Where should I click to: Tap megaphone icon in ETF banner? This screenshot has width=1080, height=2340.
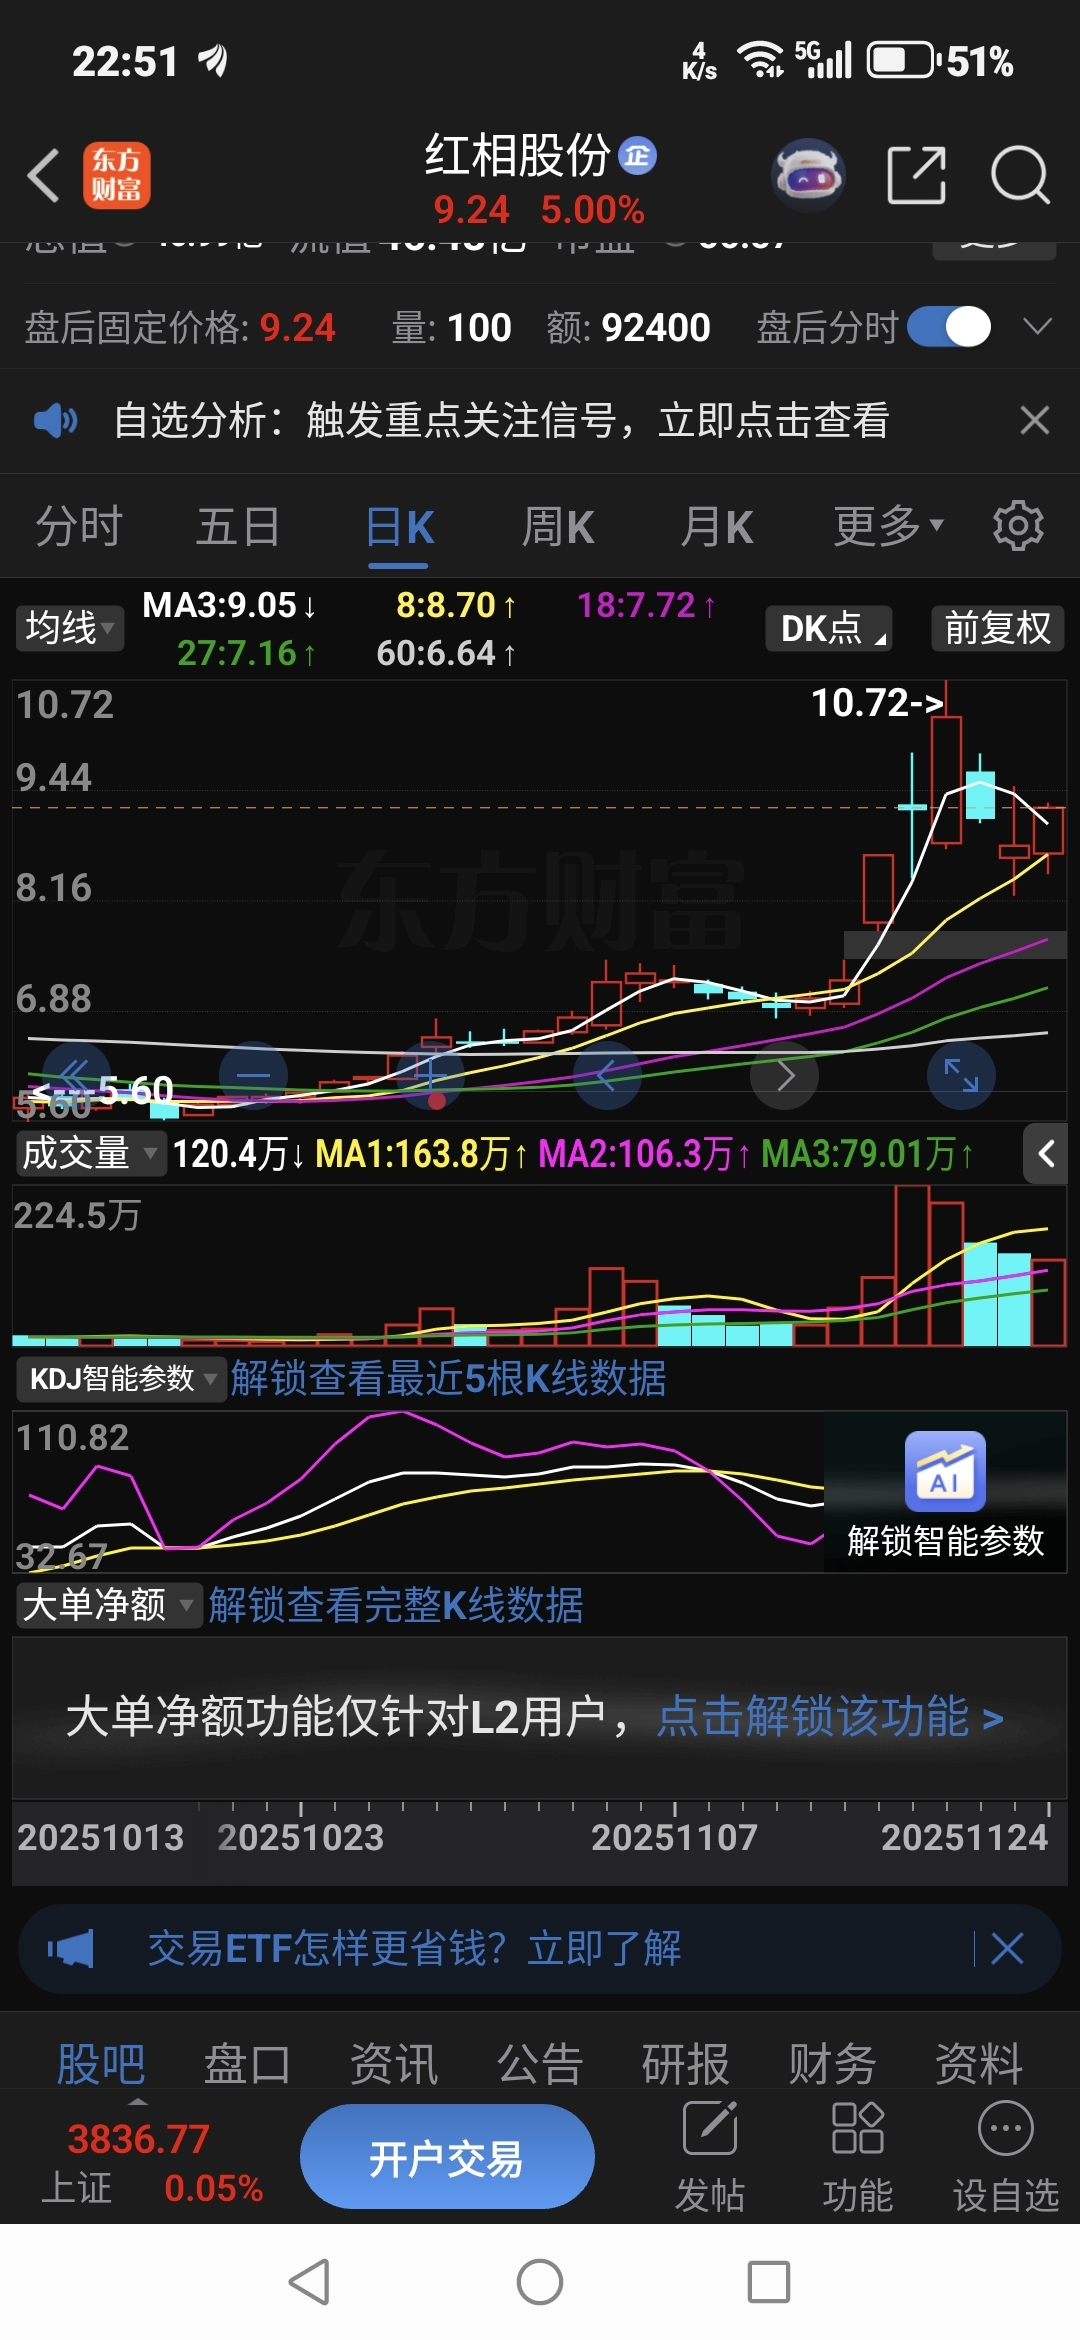[70, 1949]
